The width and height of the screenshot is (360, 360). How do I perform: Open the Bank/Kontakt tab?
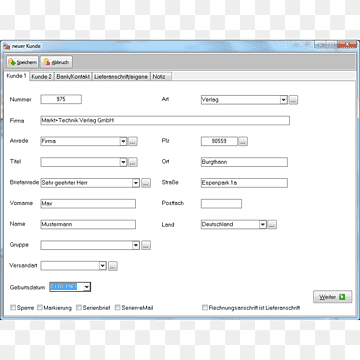pos(73,77)
